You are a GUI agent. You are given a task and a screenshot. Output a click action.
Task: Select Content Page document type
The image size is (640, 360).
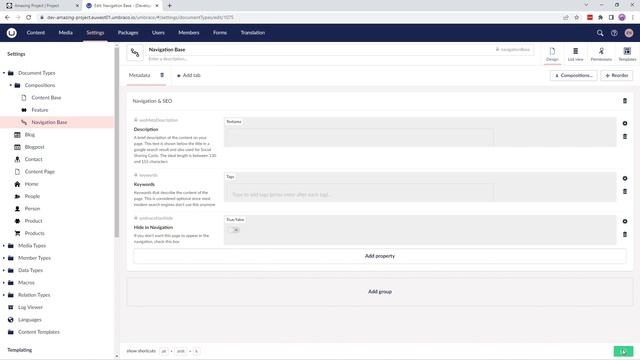click(x=40, y=171)
